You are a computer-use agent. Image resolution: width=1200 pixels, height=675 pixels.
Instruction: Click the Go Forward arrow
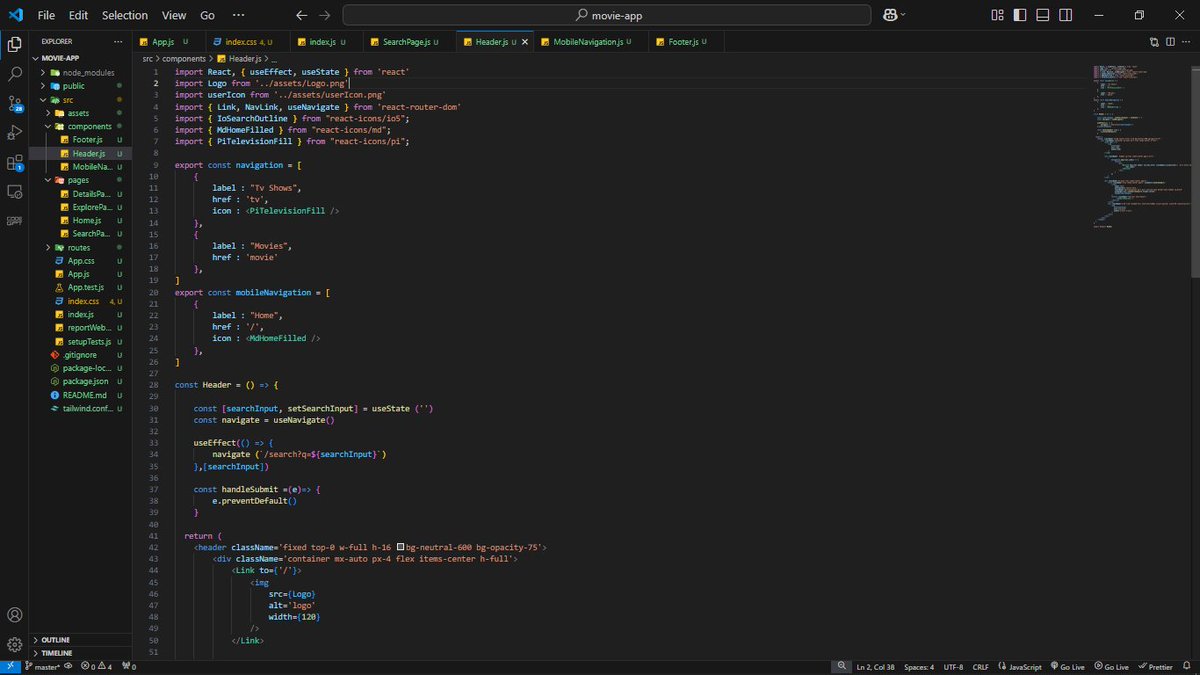[x=324, y=15]
